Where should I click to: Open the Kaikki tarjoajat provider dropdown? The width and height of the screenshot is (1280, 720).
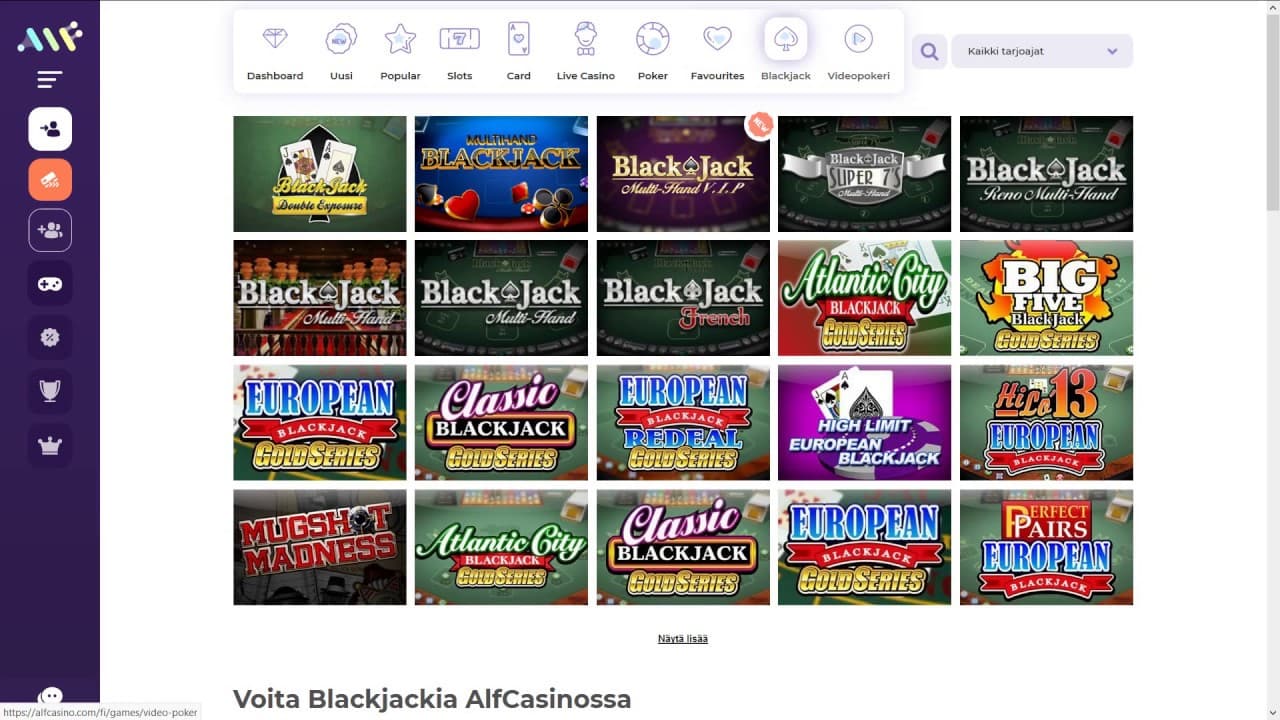coord(1042,51)
